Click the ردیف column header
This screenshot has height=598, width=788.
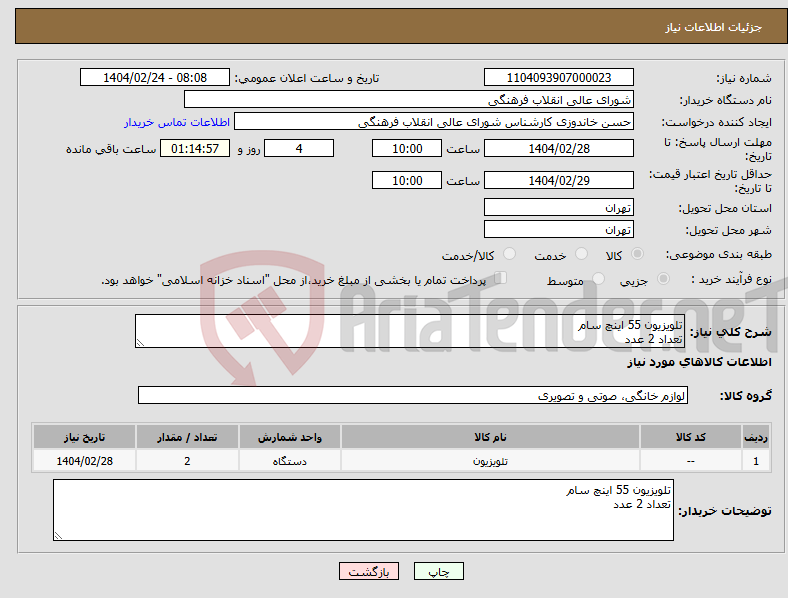pos(756,437)
